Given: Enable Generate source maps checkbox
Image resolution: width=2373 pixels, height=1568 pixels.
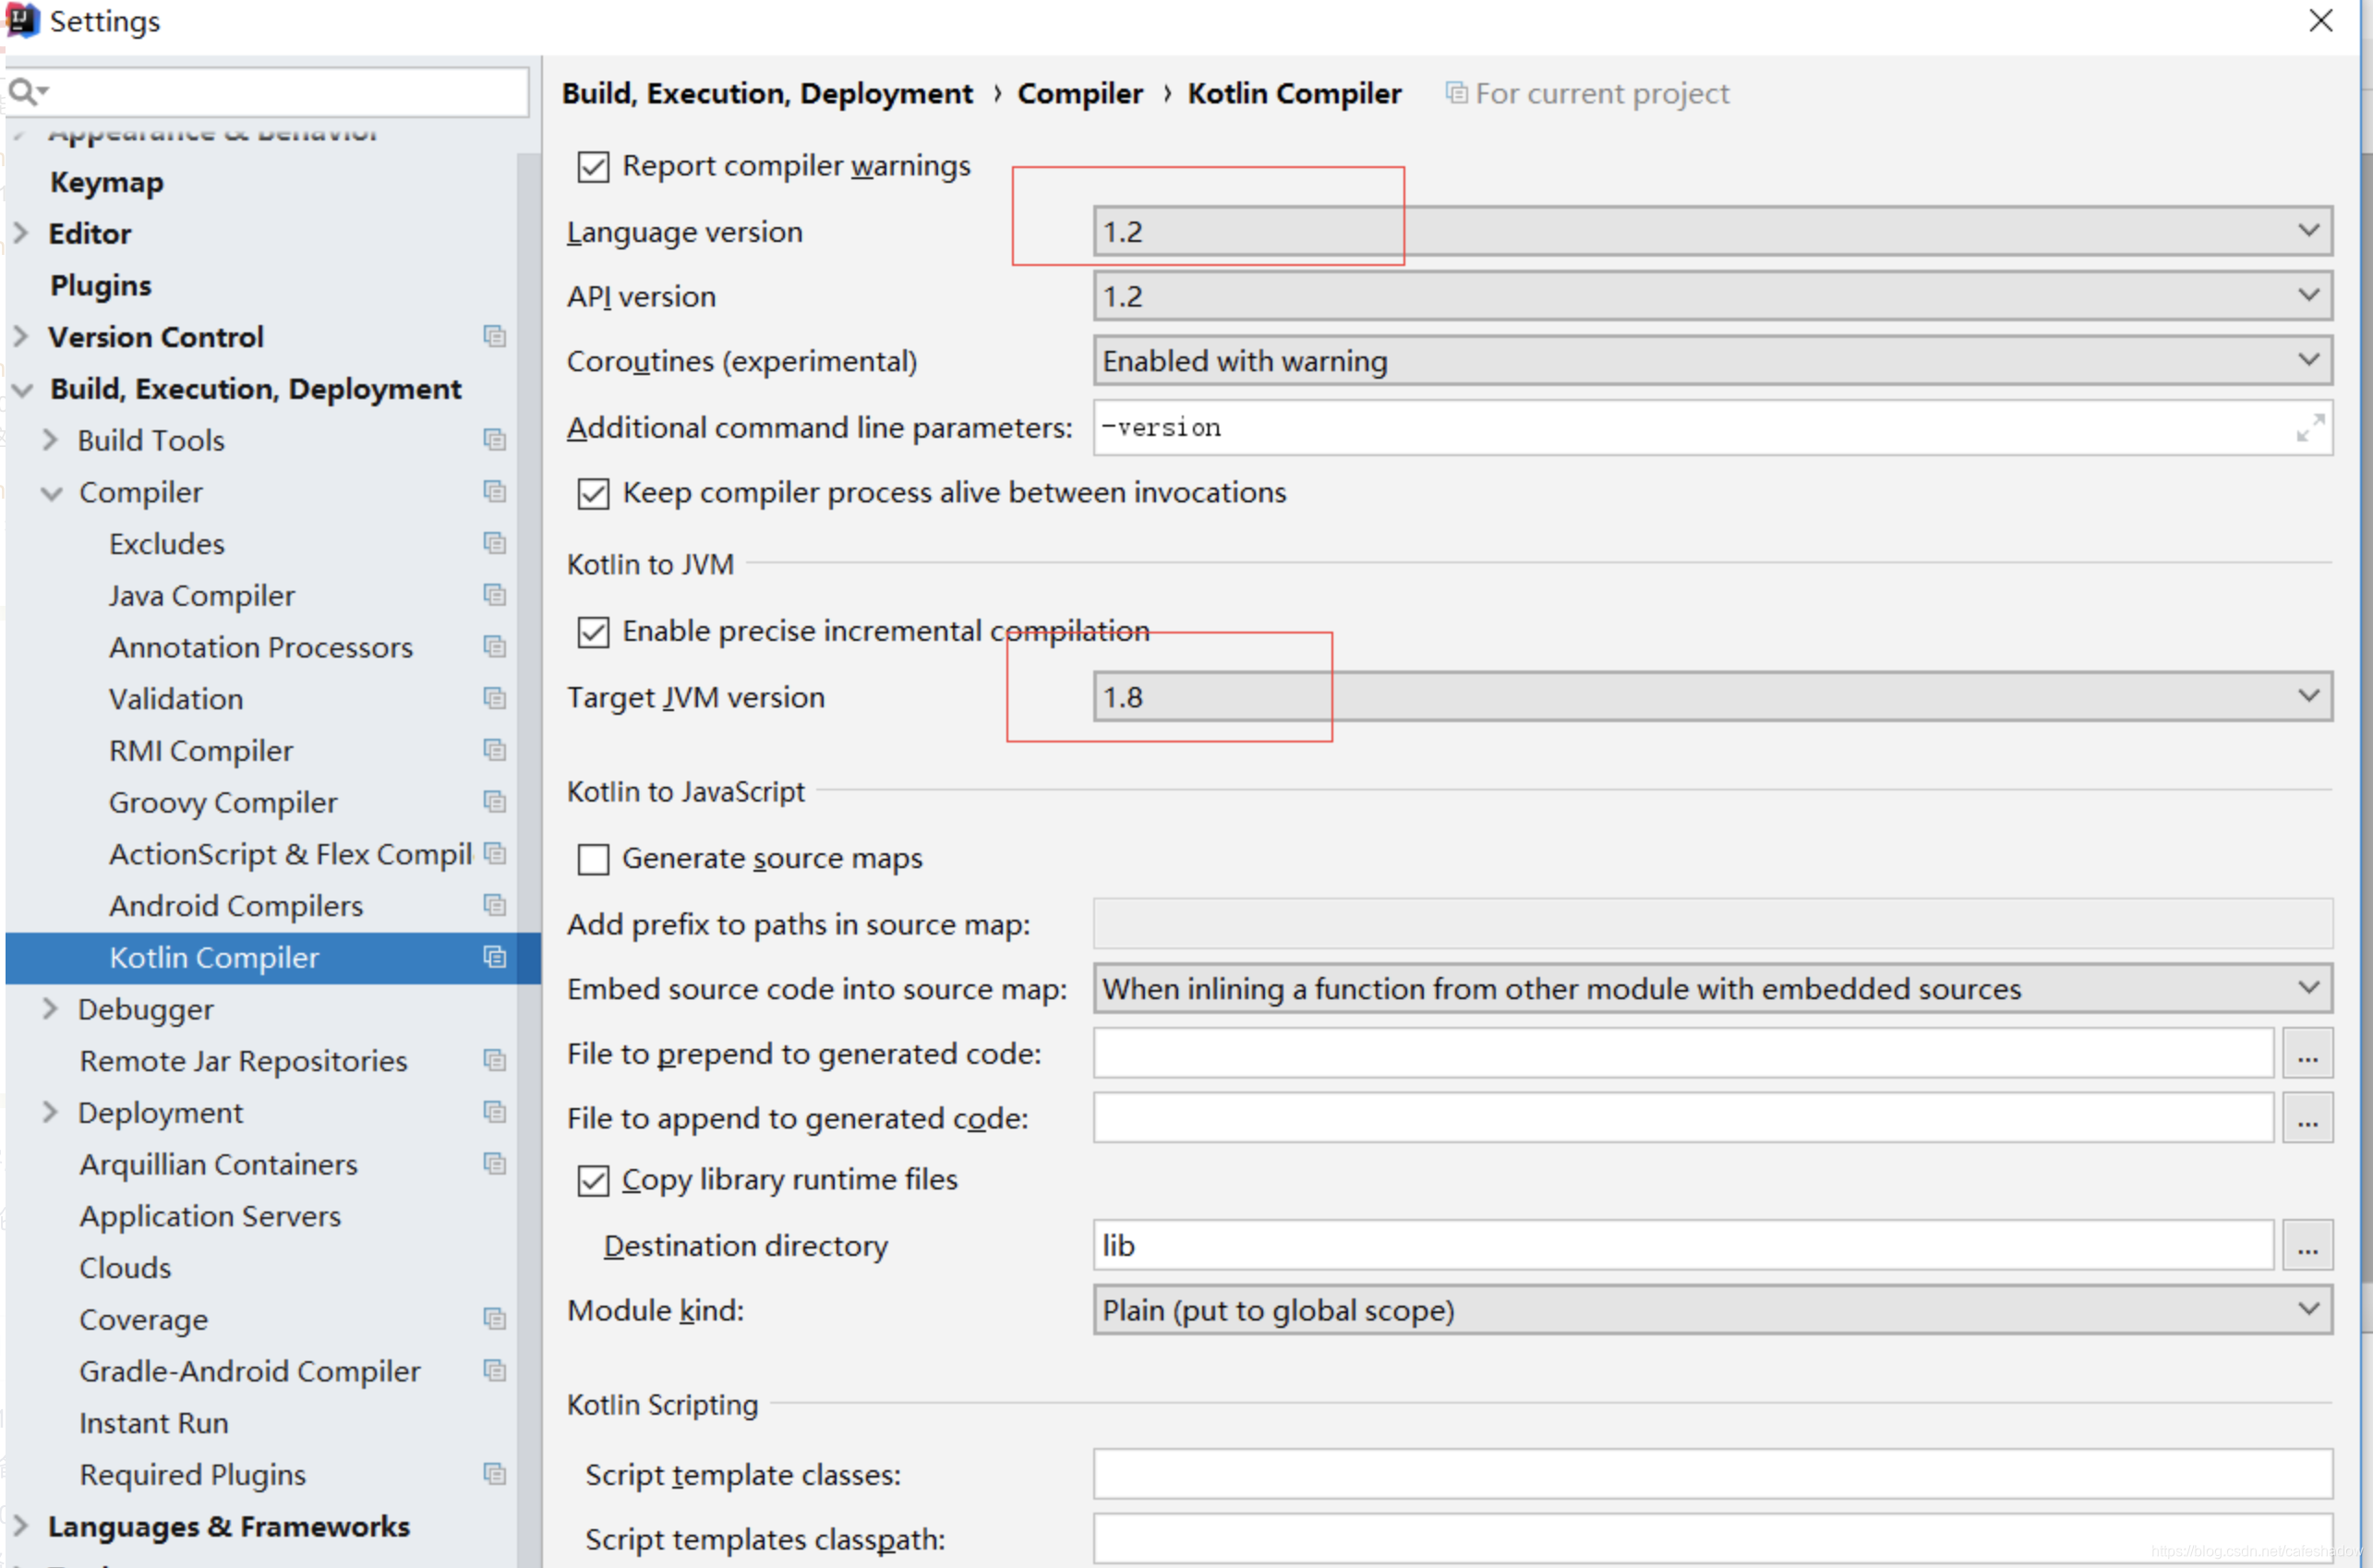Looking at the screenshot, I should pyautogui.click(x=593, y=859).
